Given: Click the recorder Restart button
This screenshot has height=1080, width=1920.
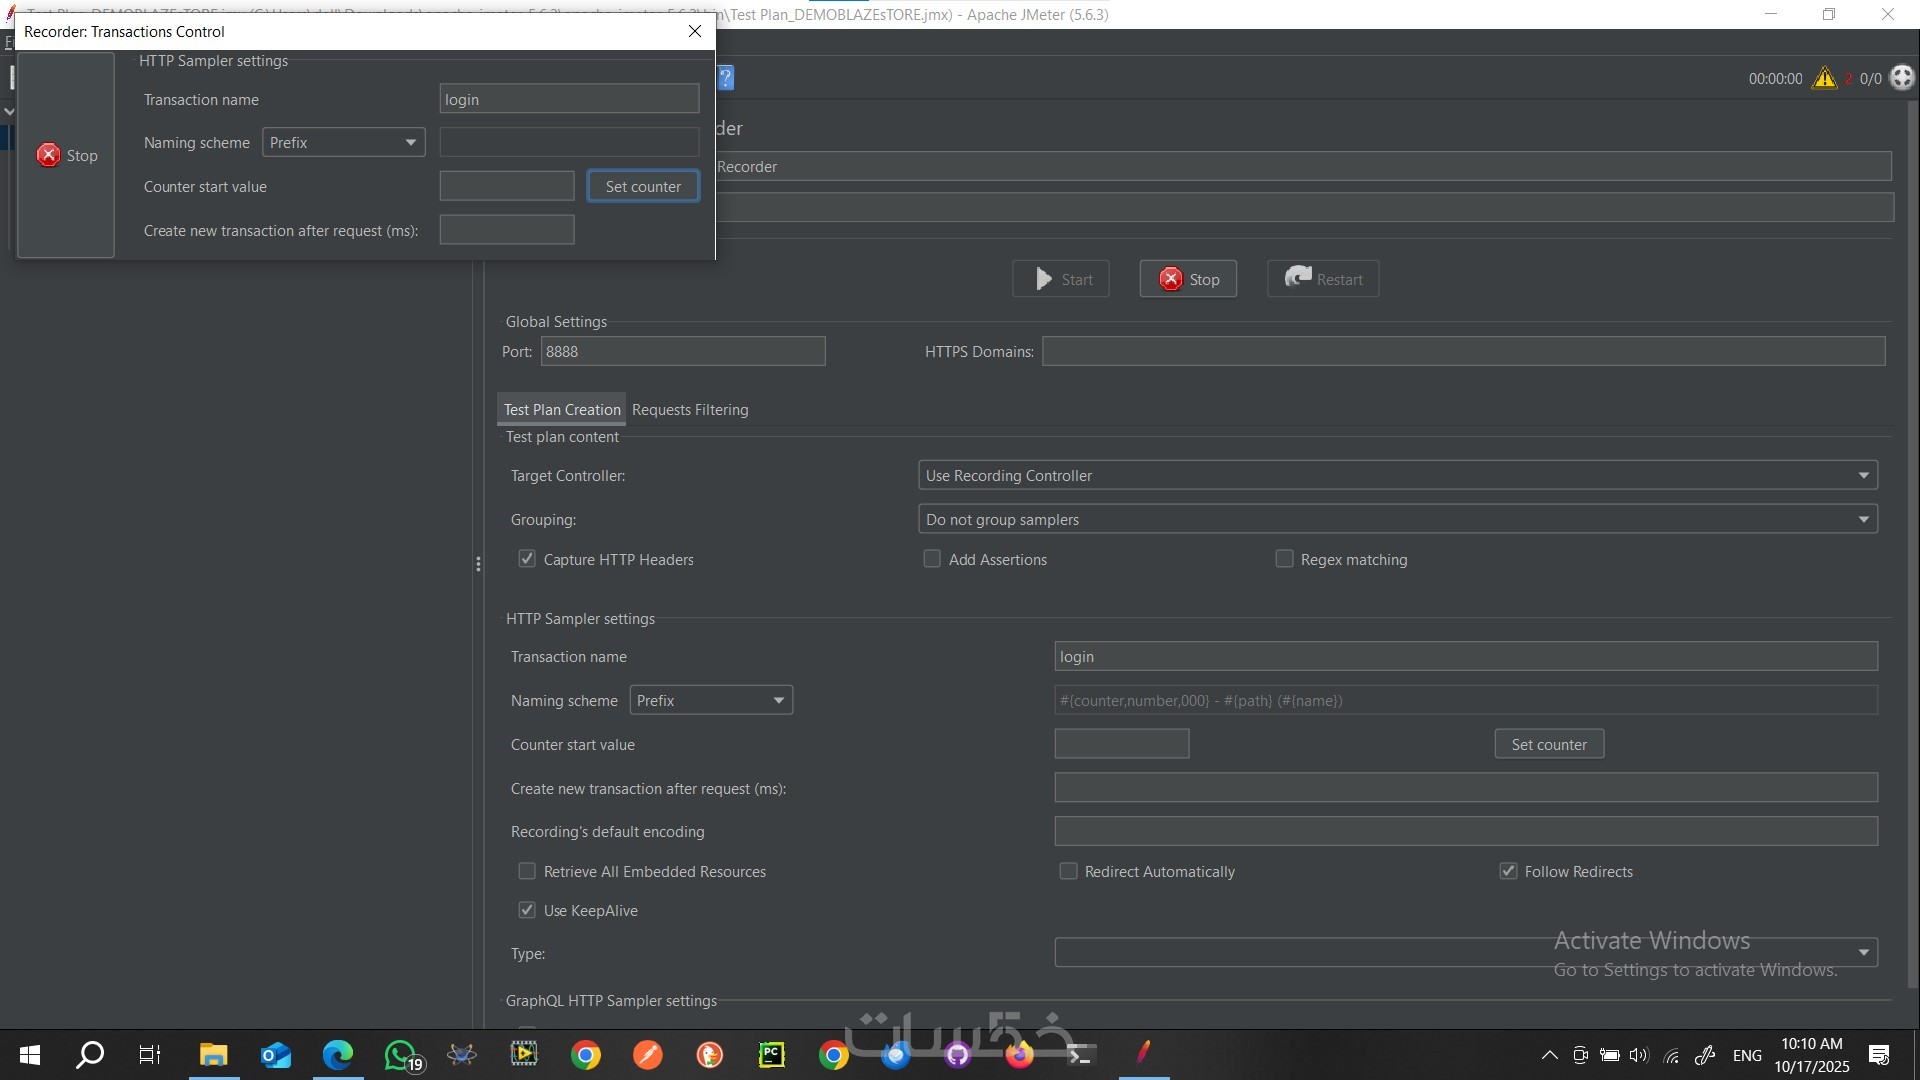Looking at the screenshot, I should (1323, 279).
